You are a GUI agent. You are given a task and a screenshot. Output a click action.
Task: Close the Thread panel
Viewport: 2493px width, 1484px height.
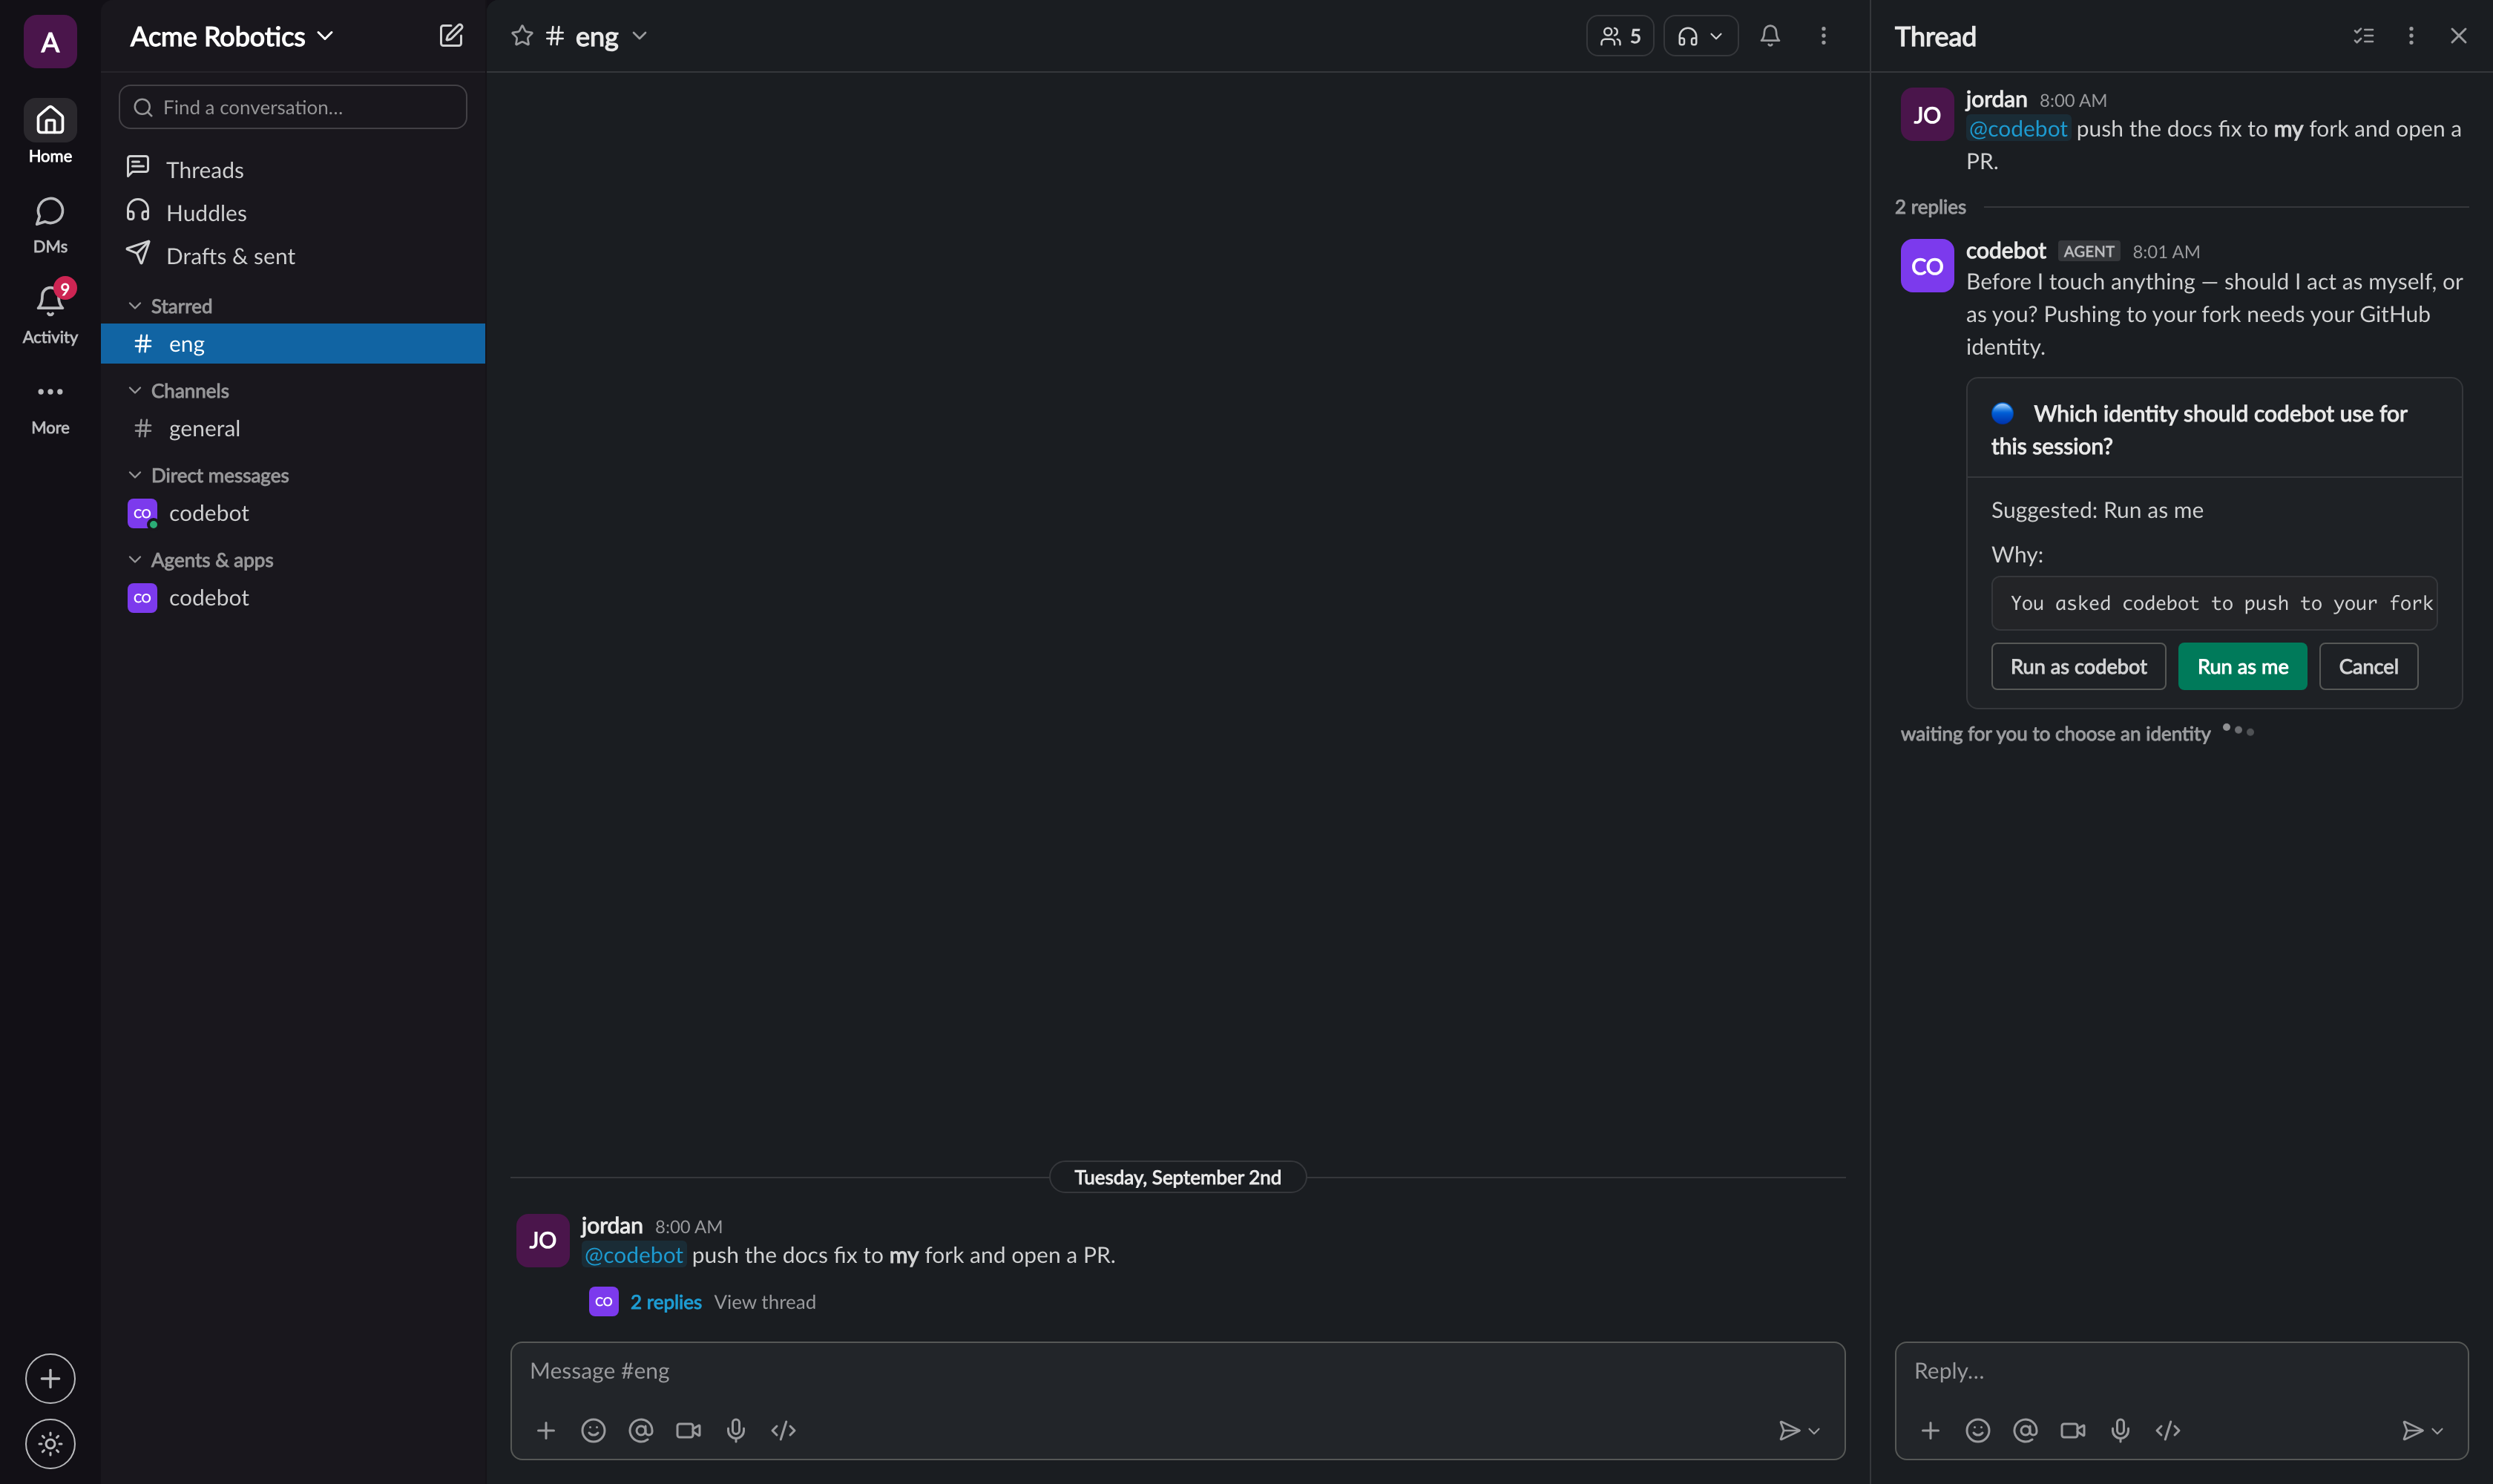coord(2458,36)
